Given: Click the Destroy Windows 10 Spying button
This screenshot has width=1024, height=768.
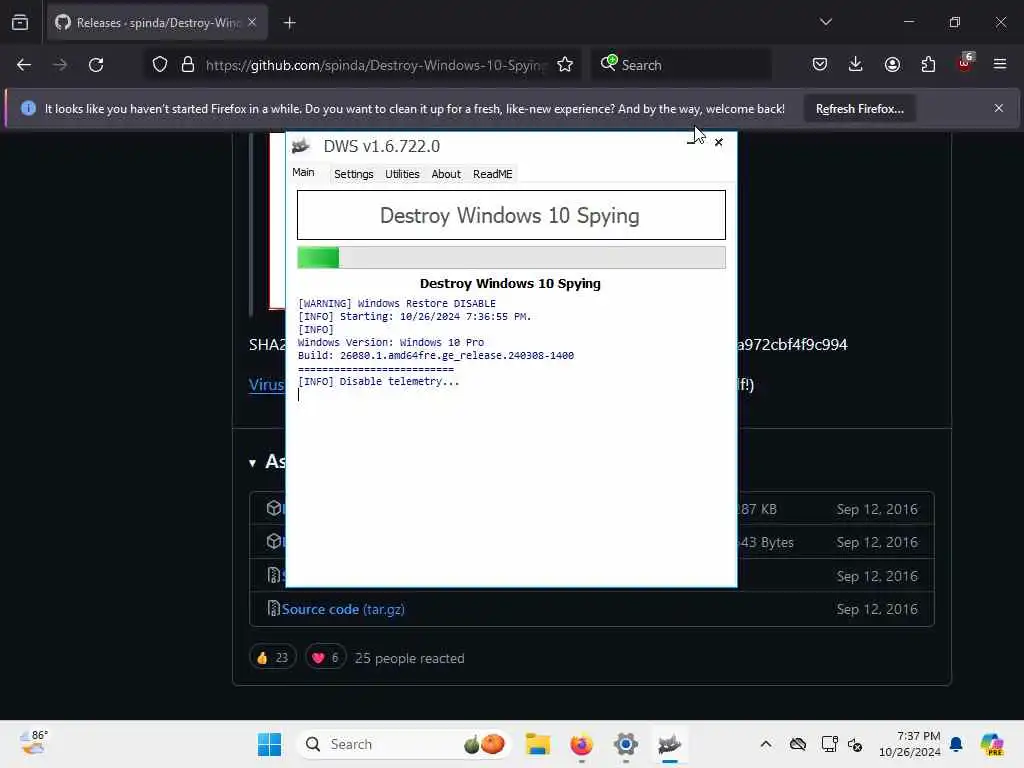Looking at the screenshot, I should pos(511,215).
